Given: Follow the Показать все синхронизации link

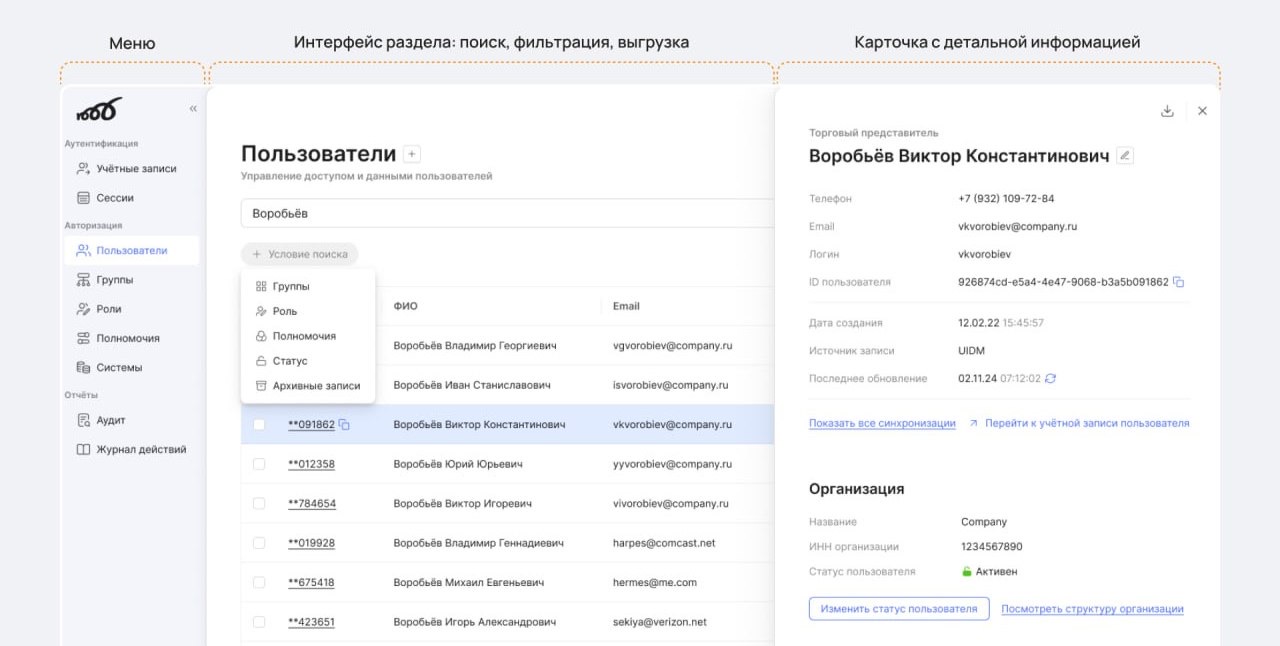Looking at the screenshot, I should click(882, 424).
